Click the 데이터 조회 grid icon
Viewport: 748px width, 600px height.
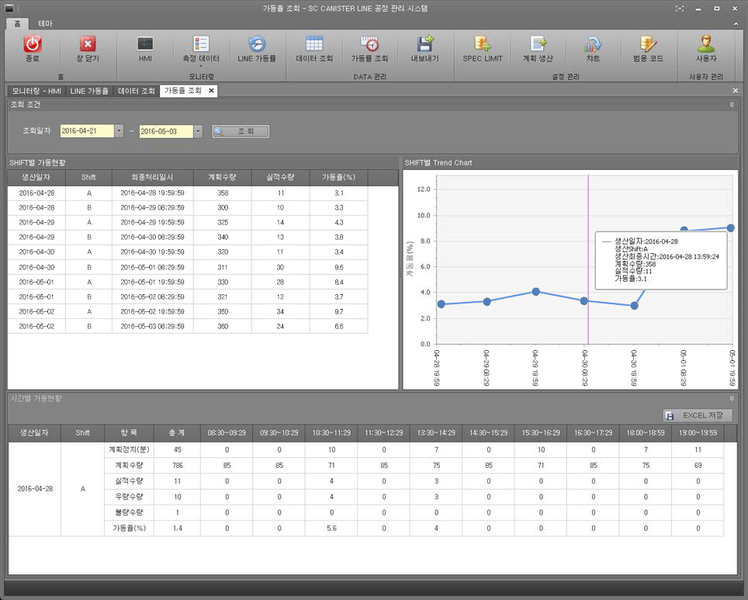(x=314, y=44)
